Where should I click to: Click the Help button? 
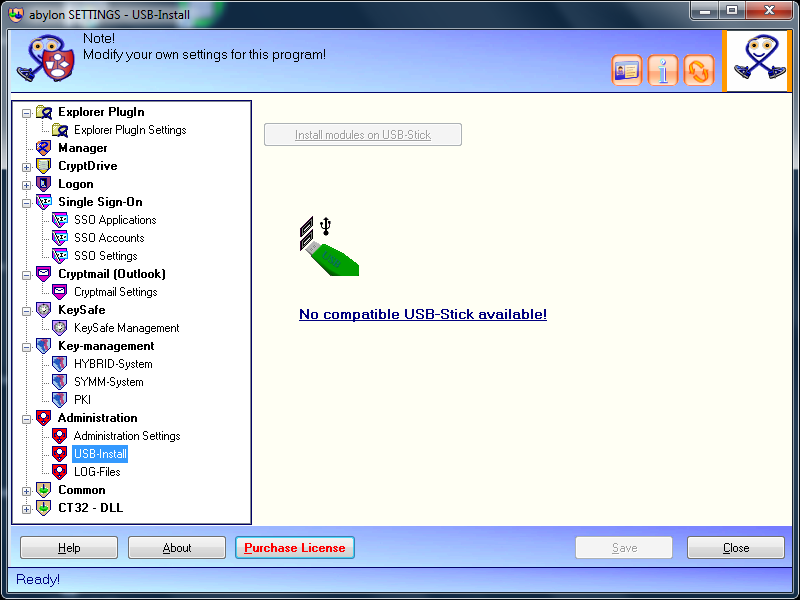click(69, 547)
